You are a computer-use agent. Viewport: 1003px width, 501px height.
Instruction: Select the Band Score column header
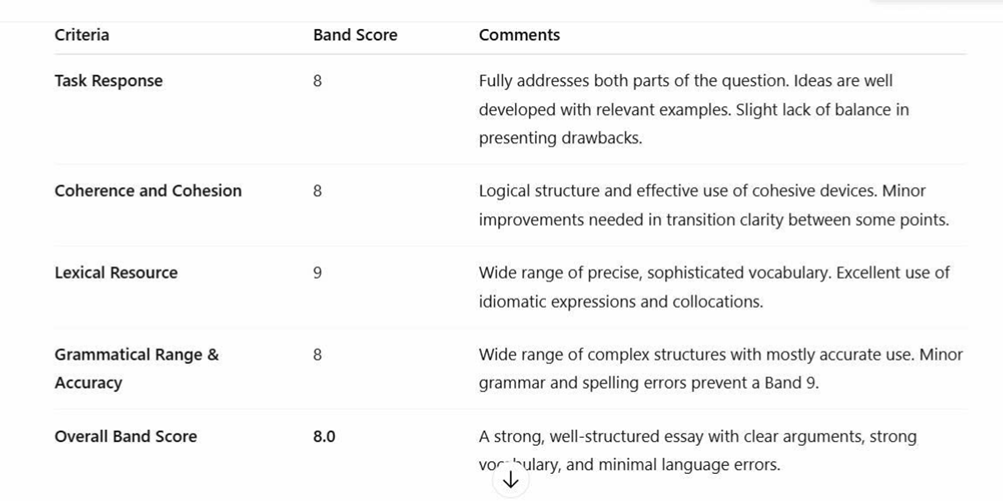click(x=355, y=35)
